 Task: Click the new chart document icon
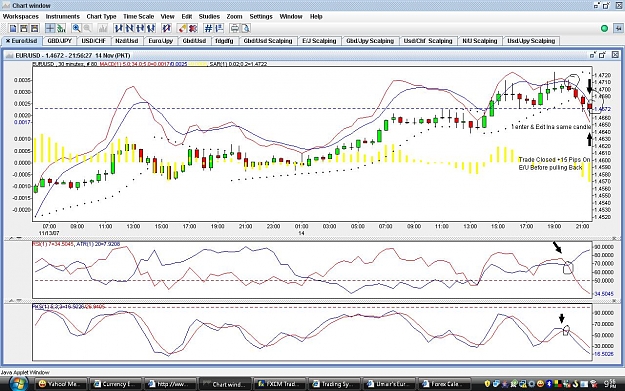[13, 28]
